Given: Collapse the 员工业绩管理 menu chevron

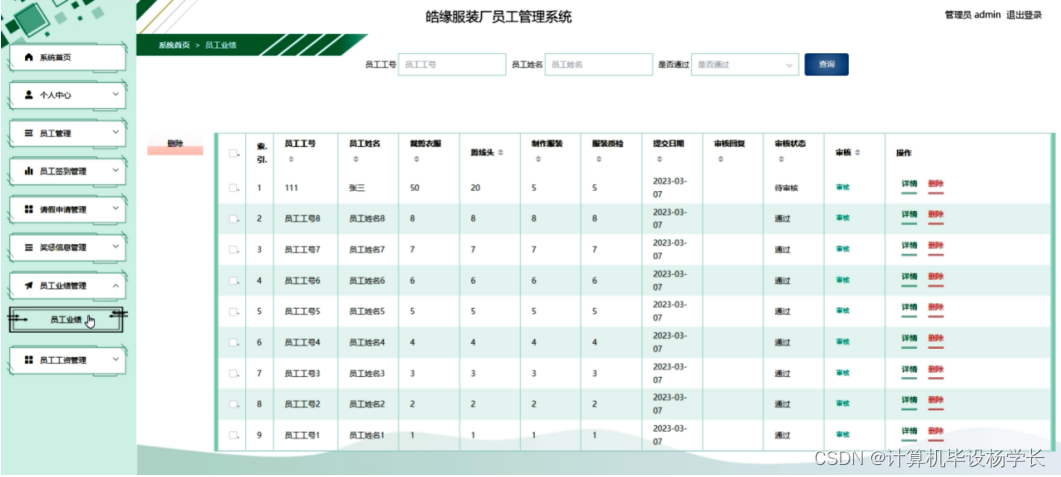Looking at the screenshot, I should click(x=116, y=286).
